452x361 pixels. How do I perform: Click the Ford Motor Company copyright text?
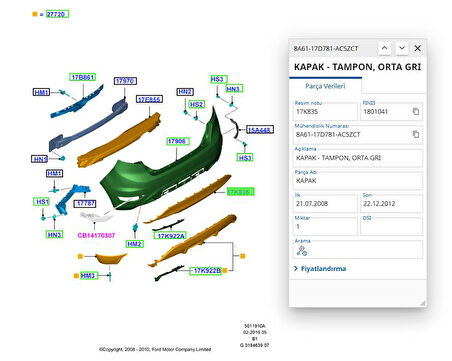(155, 349)
